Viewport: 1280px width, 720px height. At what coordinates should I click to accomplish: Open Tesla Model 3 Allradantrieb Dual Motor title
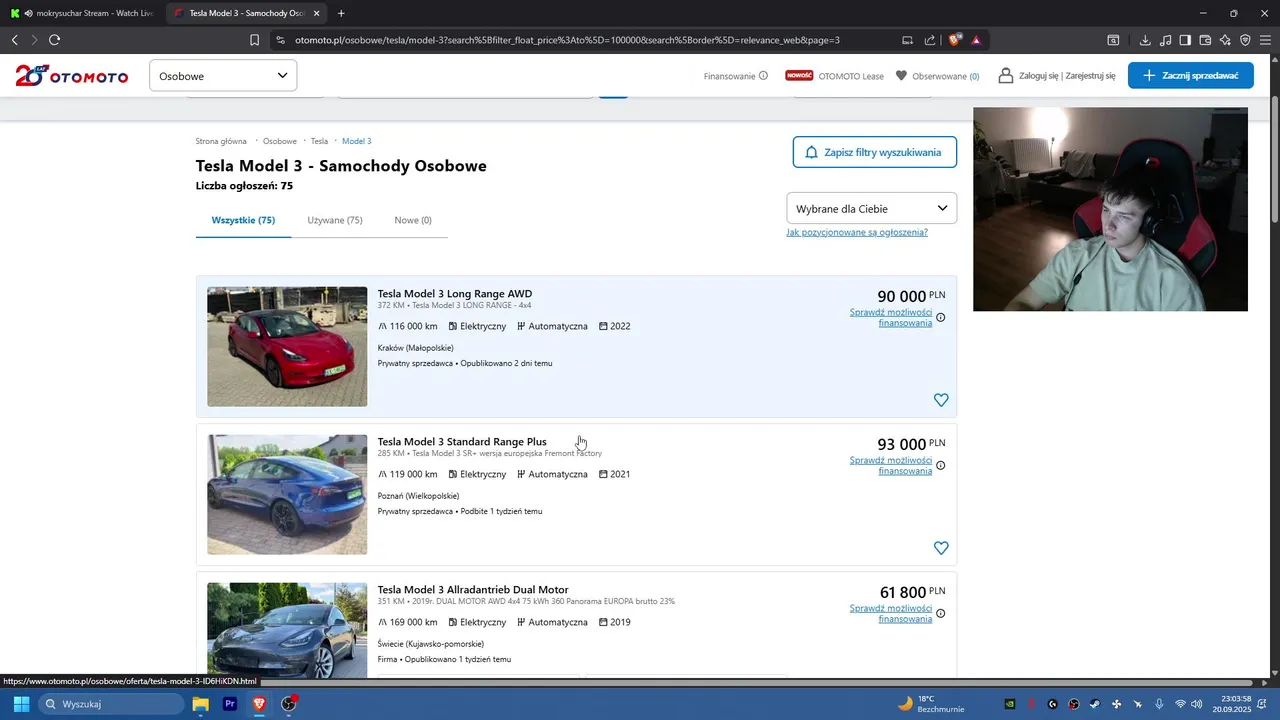tap(473, 590)
